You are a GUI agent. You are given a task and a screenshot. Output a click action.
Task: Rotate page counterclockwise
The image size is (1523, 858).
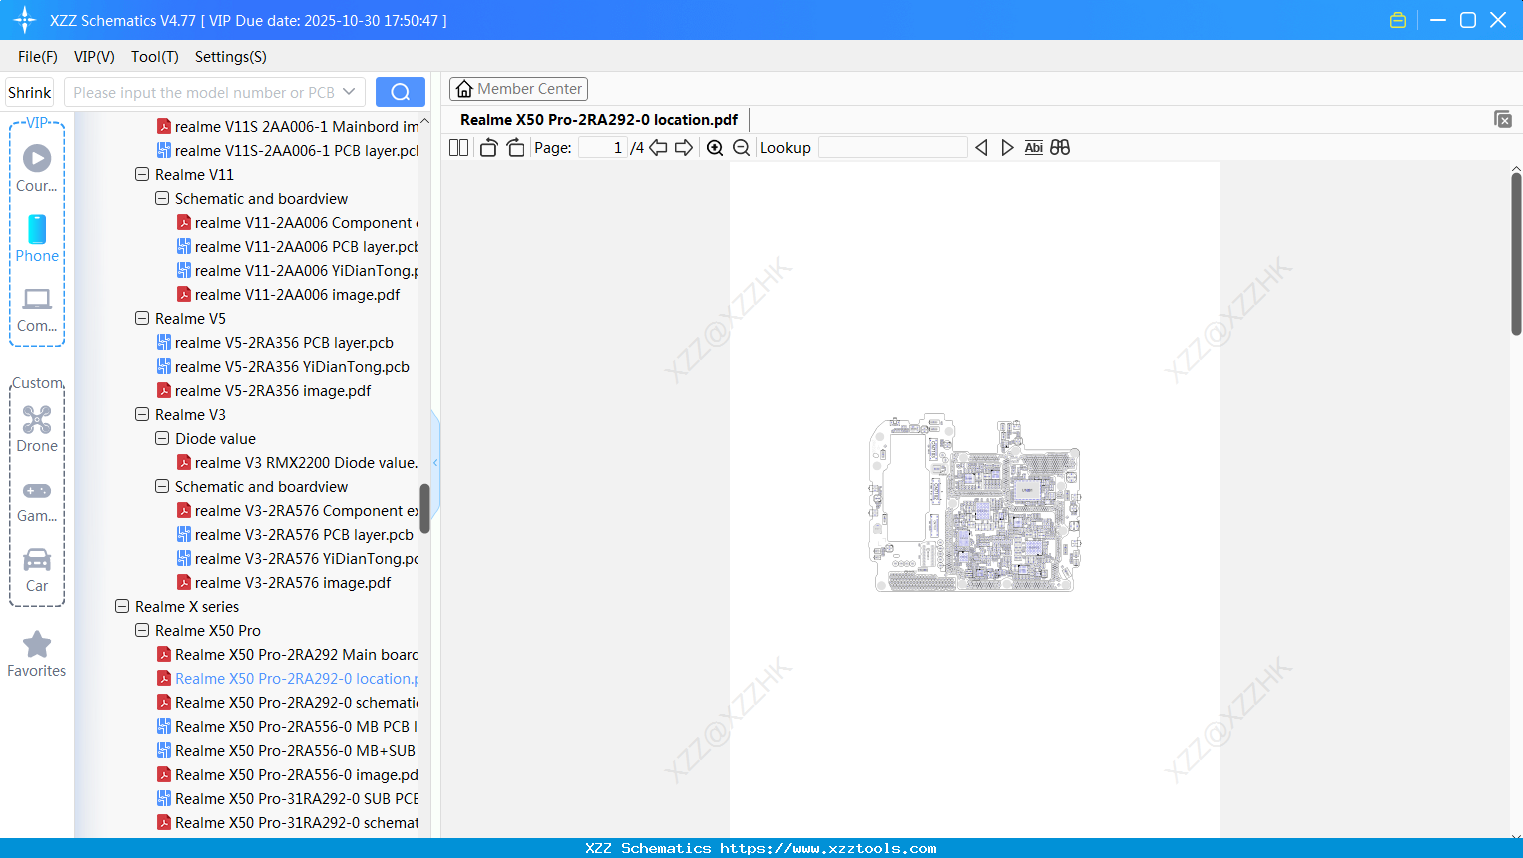click(488, 147)
